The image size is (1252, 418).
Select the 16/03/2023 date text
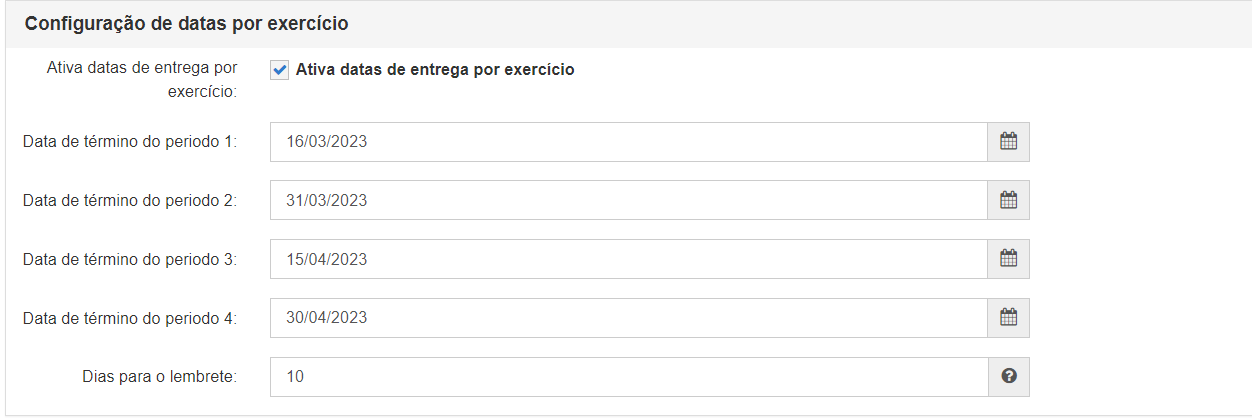pyautogui.click(x=326, y=142)
